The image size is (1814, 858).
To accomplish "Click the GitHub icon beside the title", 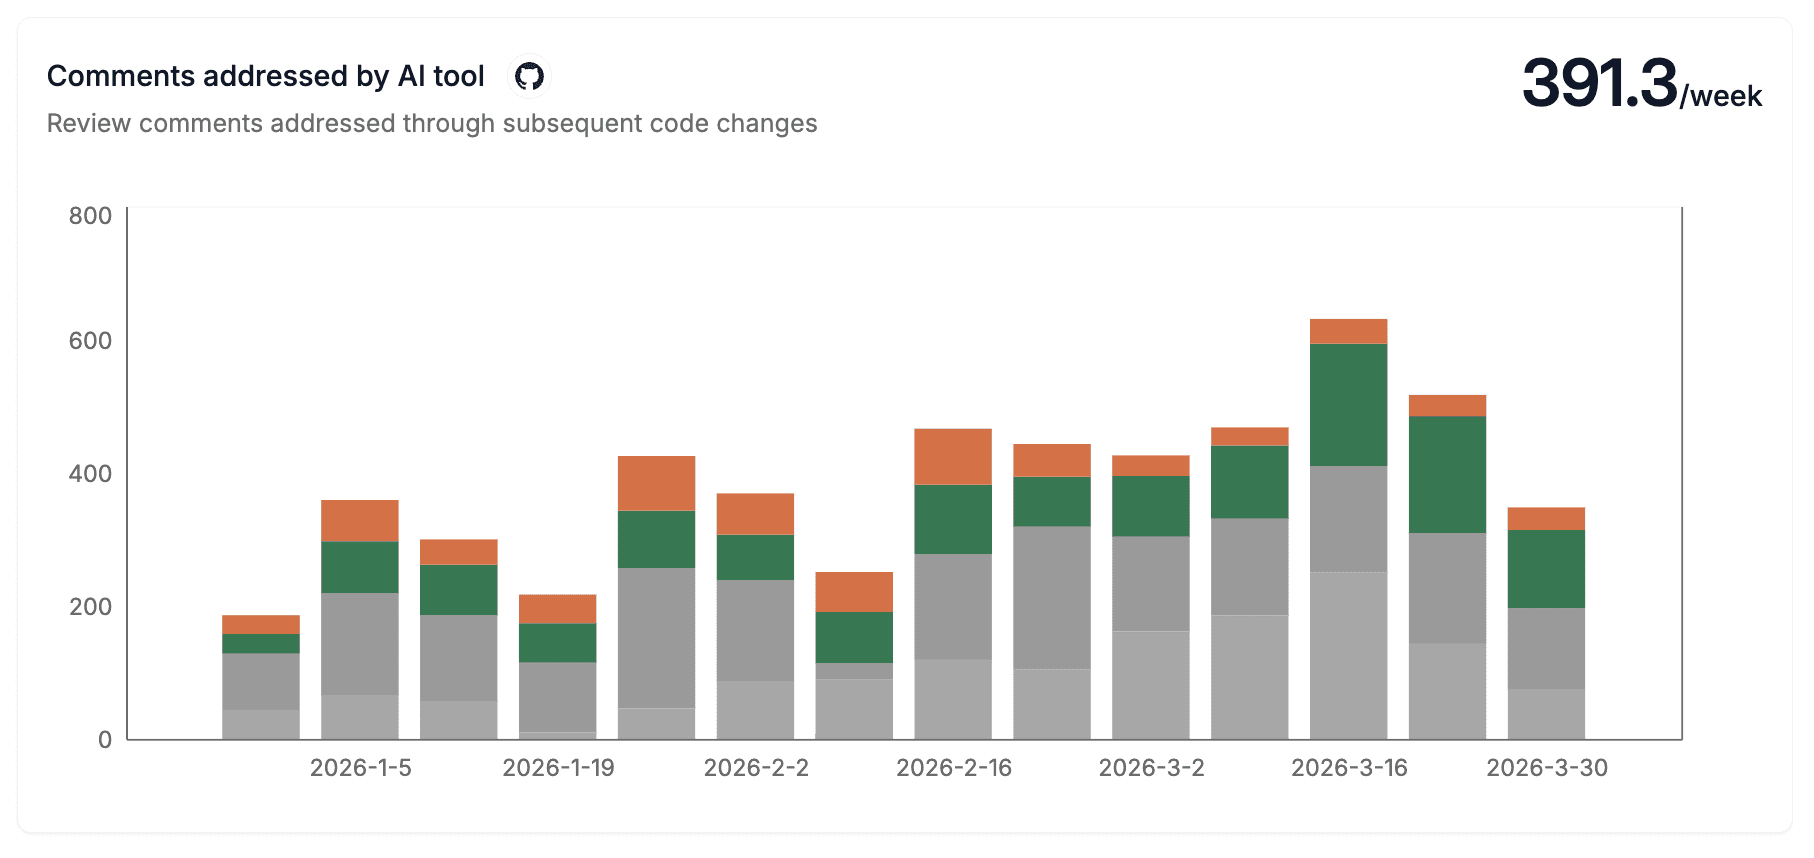I will (529, 76).
